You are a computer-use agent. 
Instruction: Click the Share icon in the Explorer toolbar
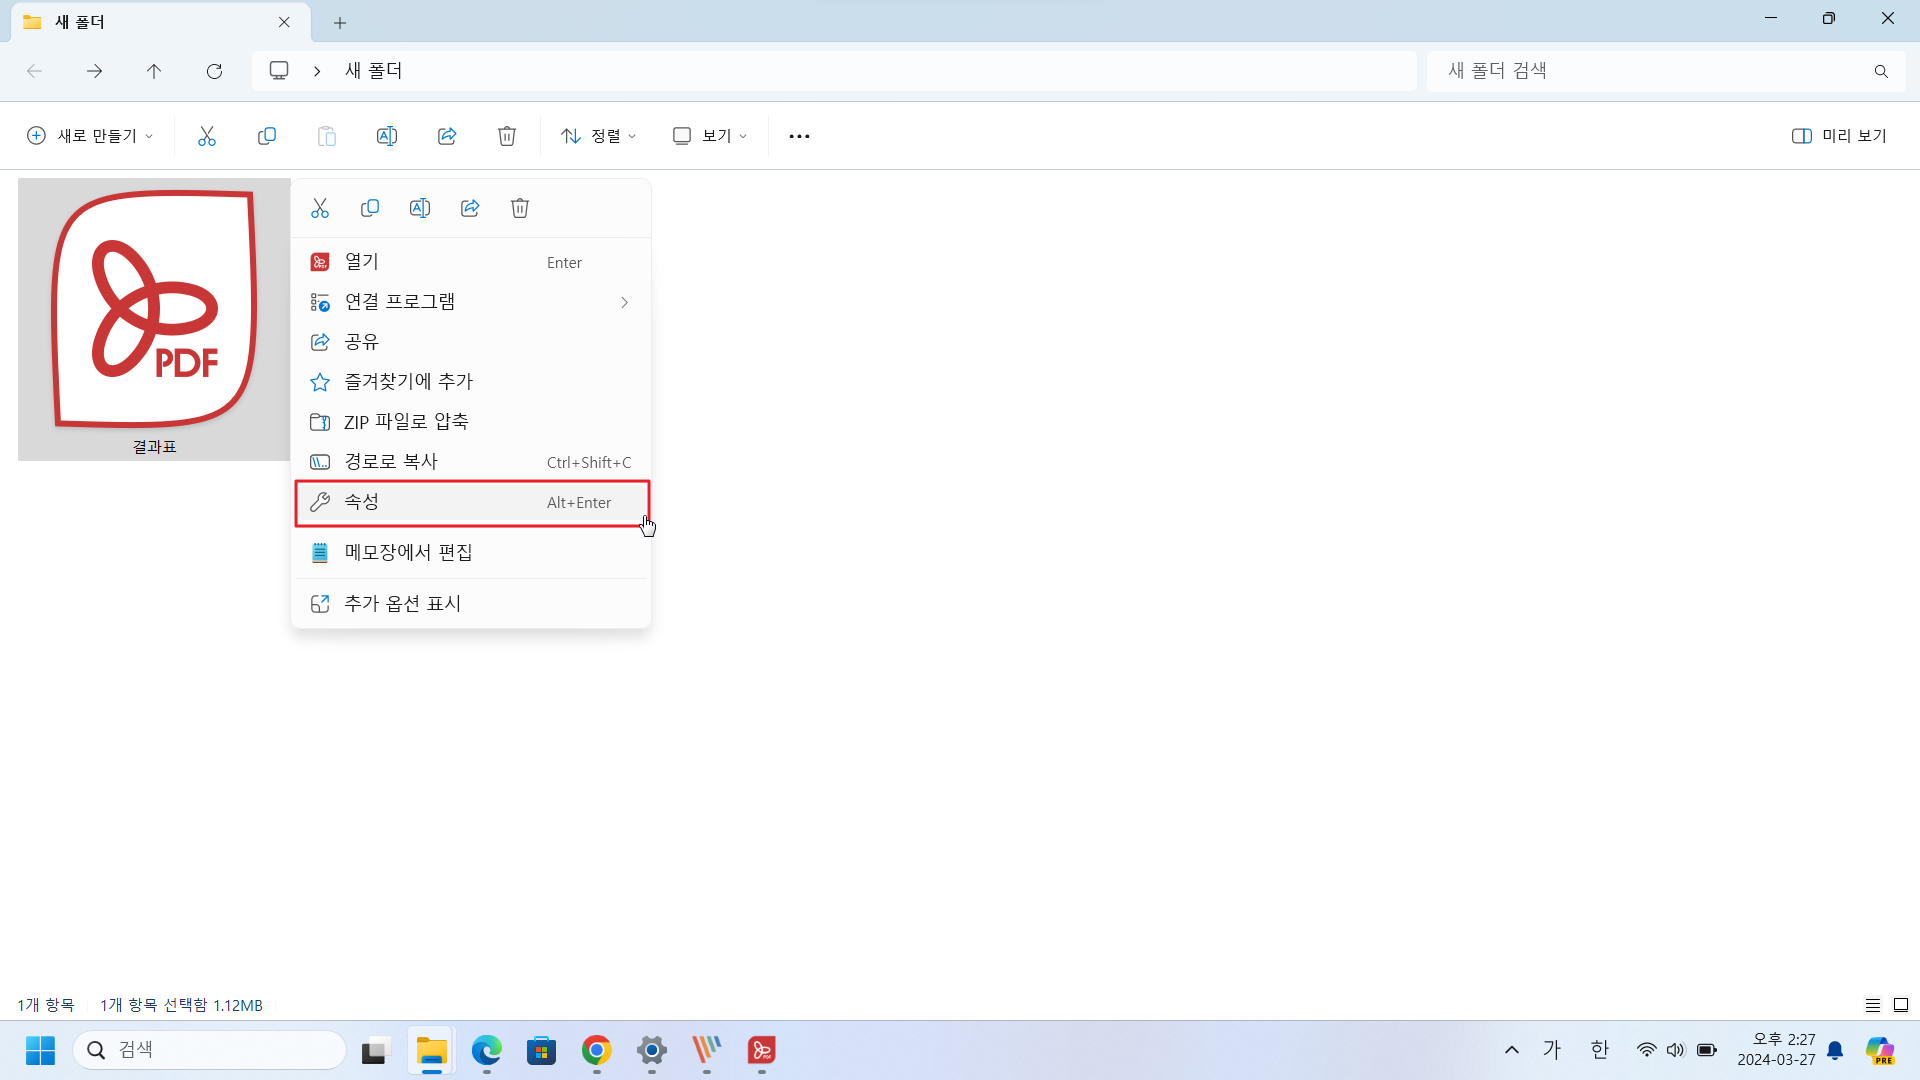[x=447, y=136]
